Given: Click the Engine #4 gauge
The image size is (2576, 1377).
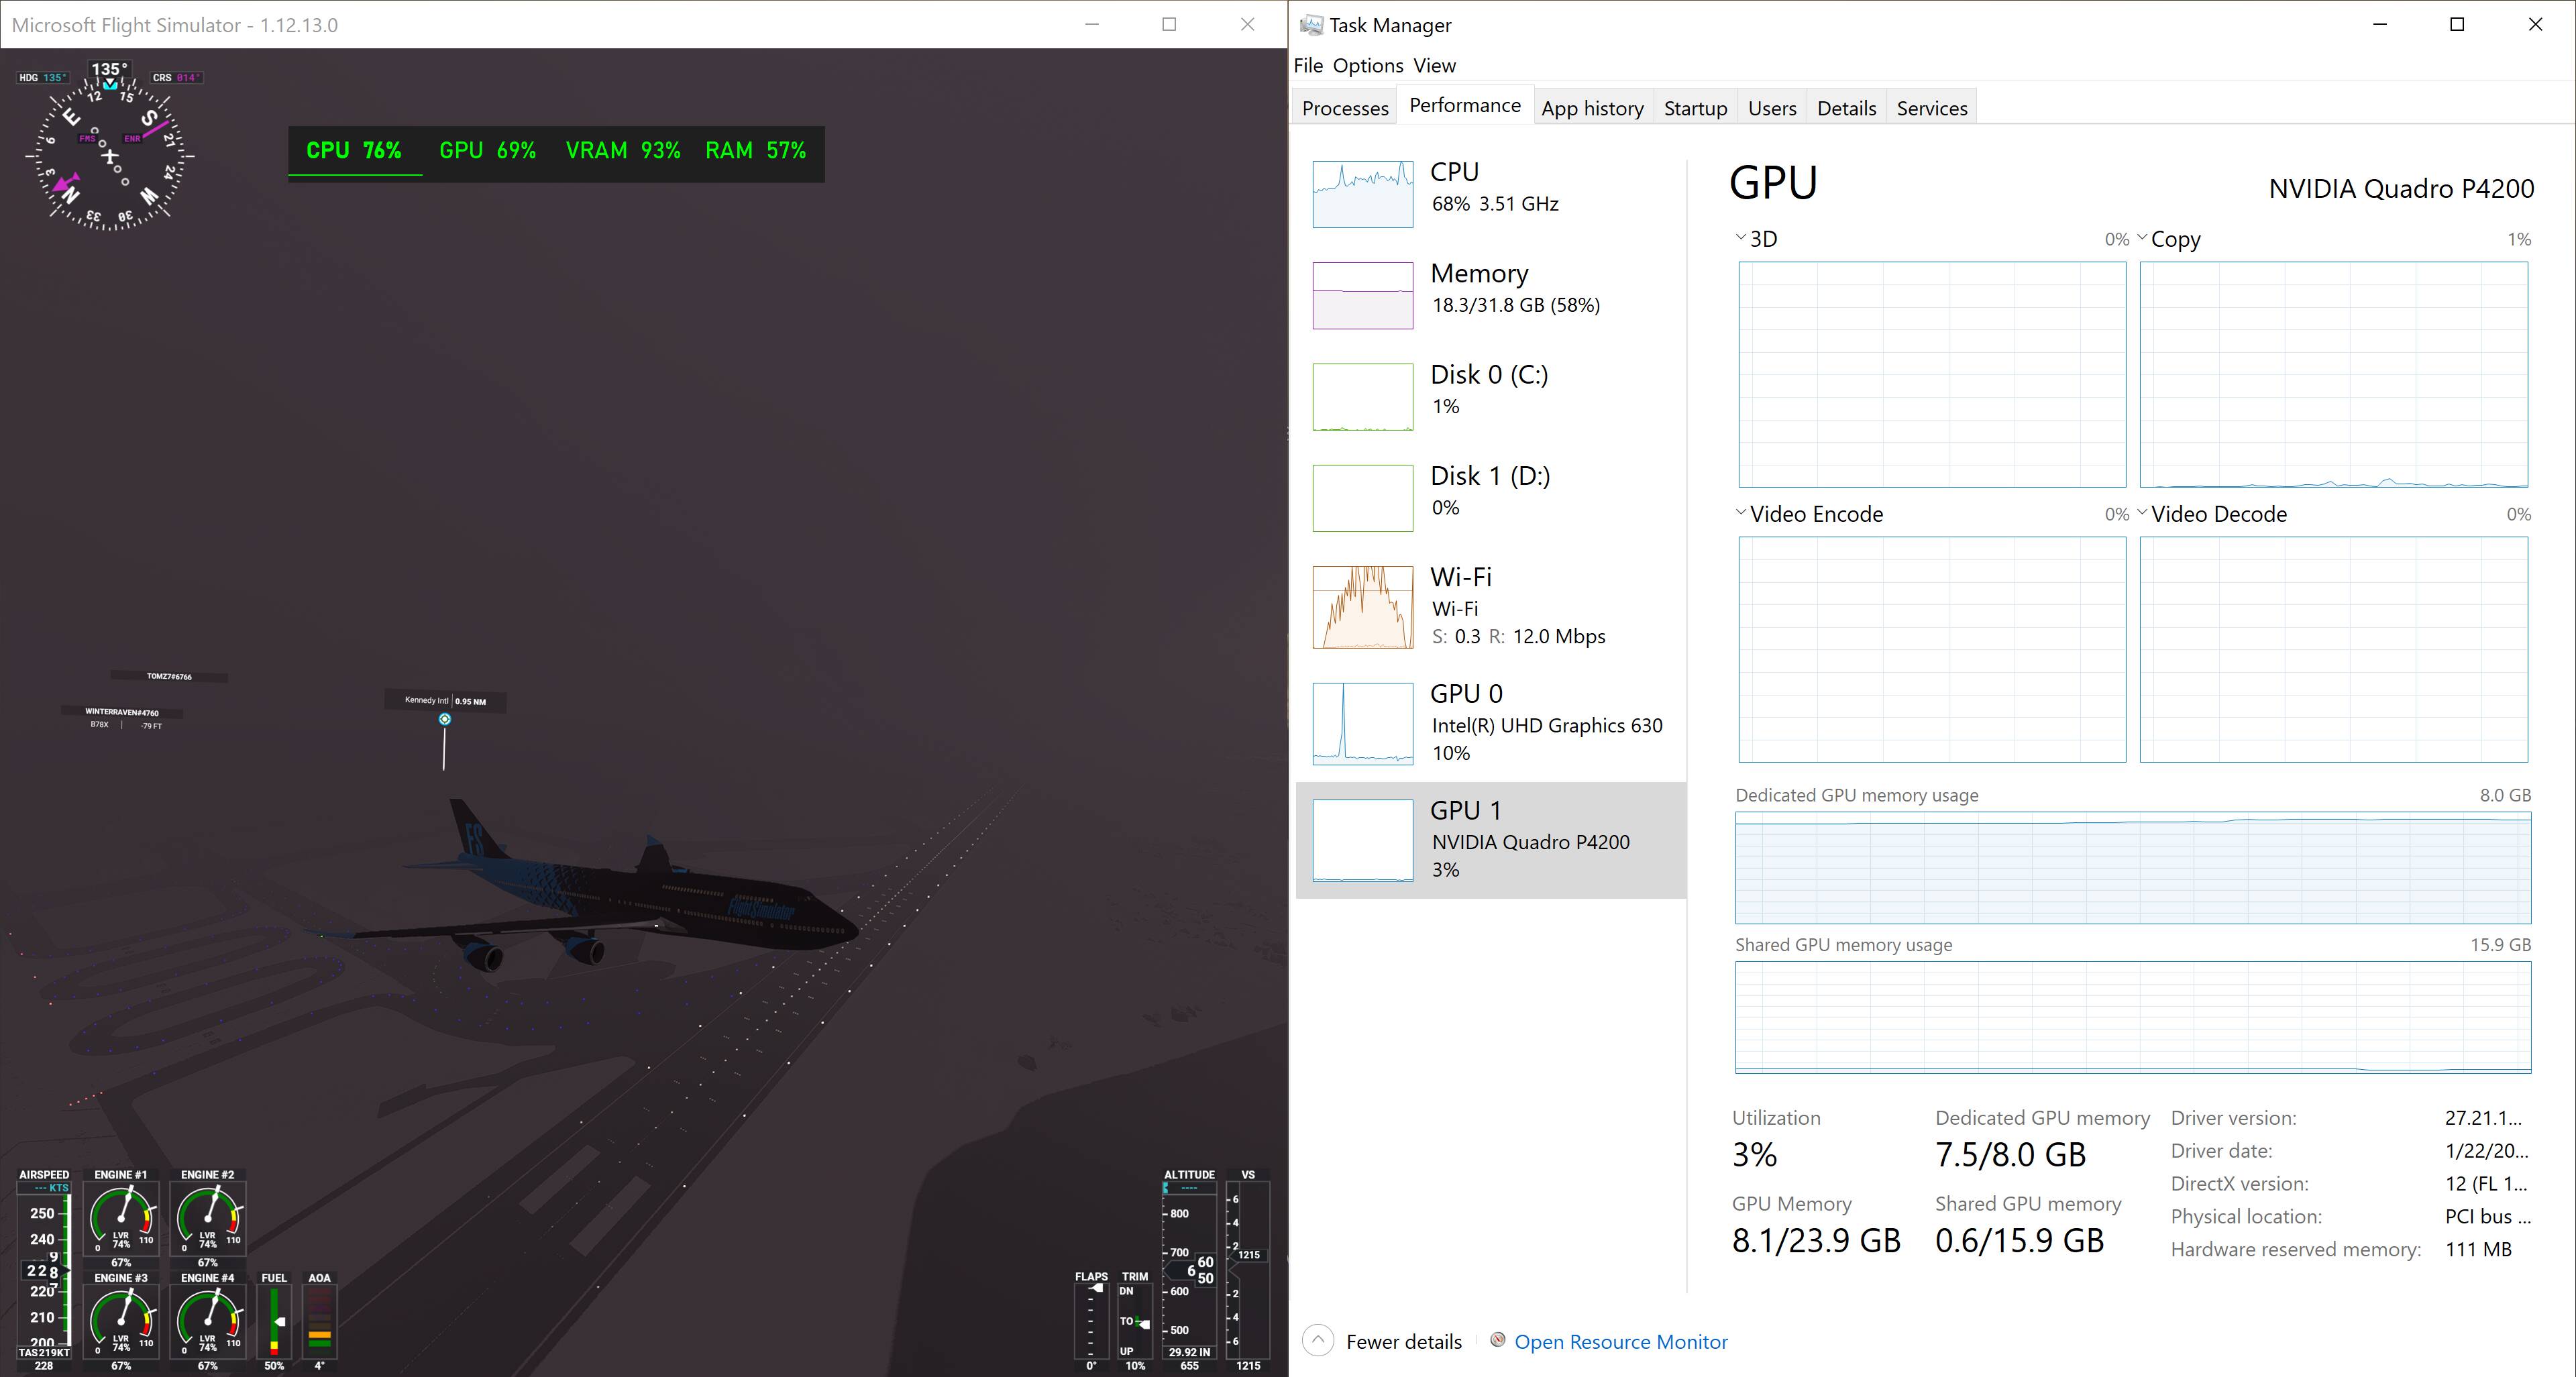Looking at the screenshot, I should (208, 1321).
